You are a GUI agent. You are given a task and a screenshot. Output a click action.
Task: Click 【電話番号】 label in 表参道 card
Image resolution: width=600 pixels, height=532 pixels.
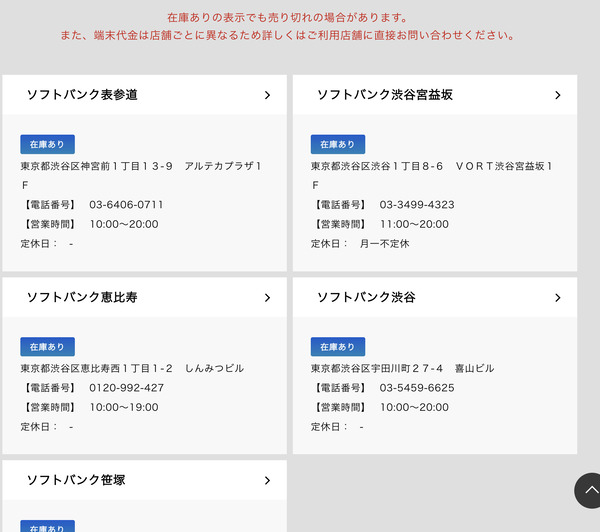click(49, 205)
